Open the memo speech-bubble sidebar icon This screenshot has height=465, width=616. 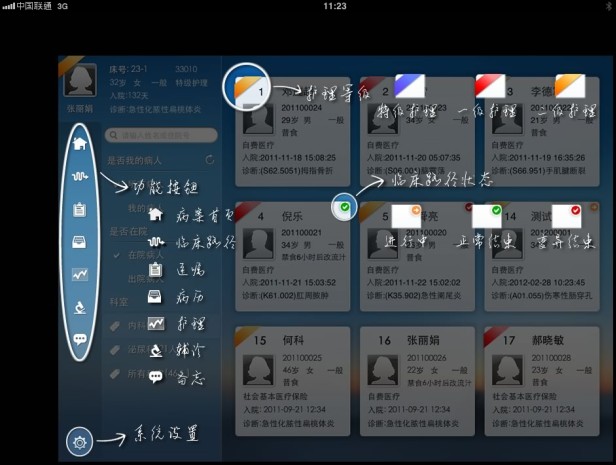coord(80,339)
